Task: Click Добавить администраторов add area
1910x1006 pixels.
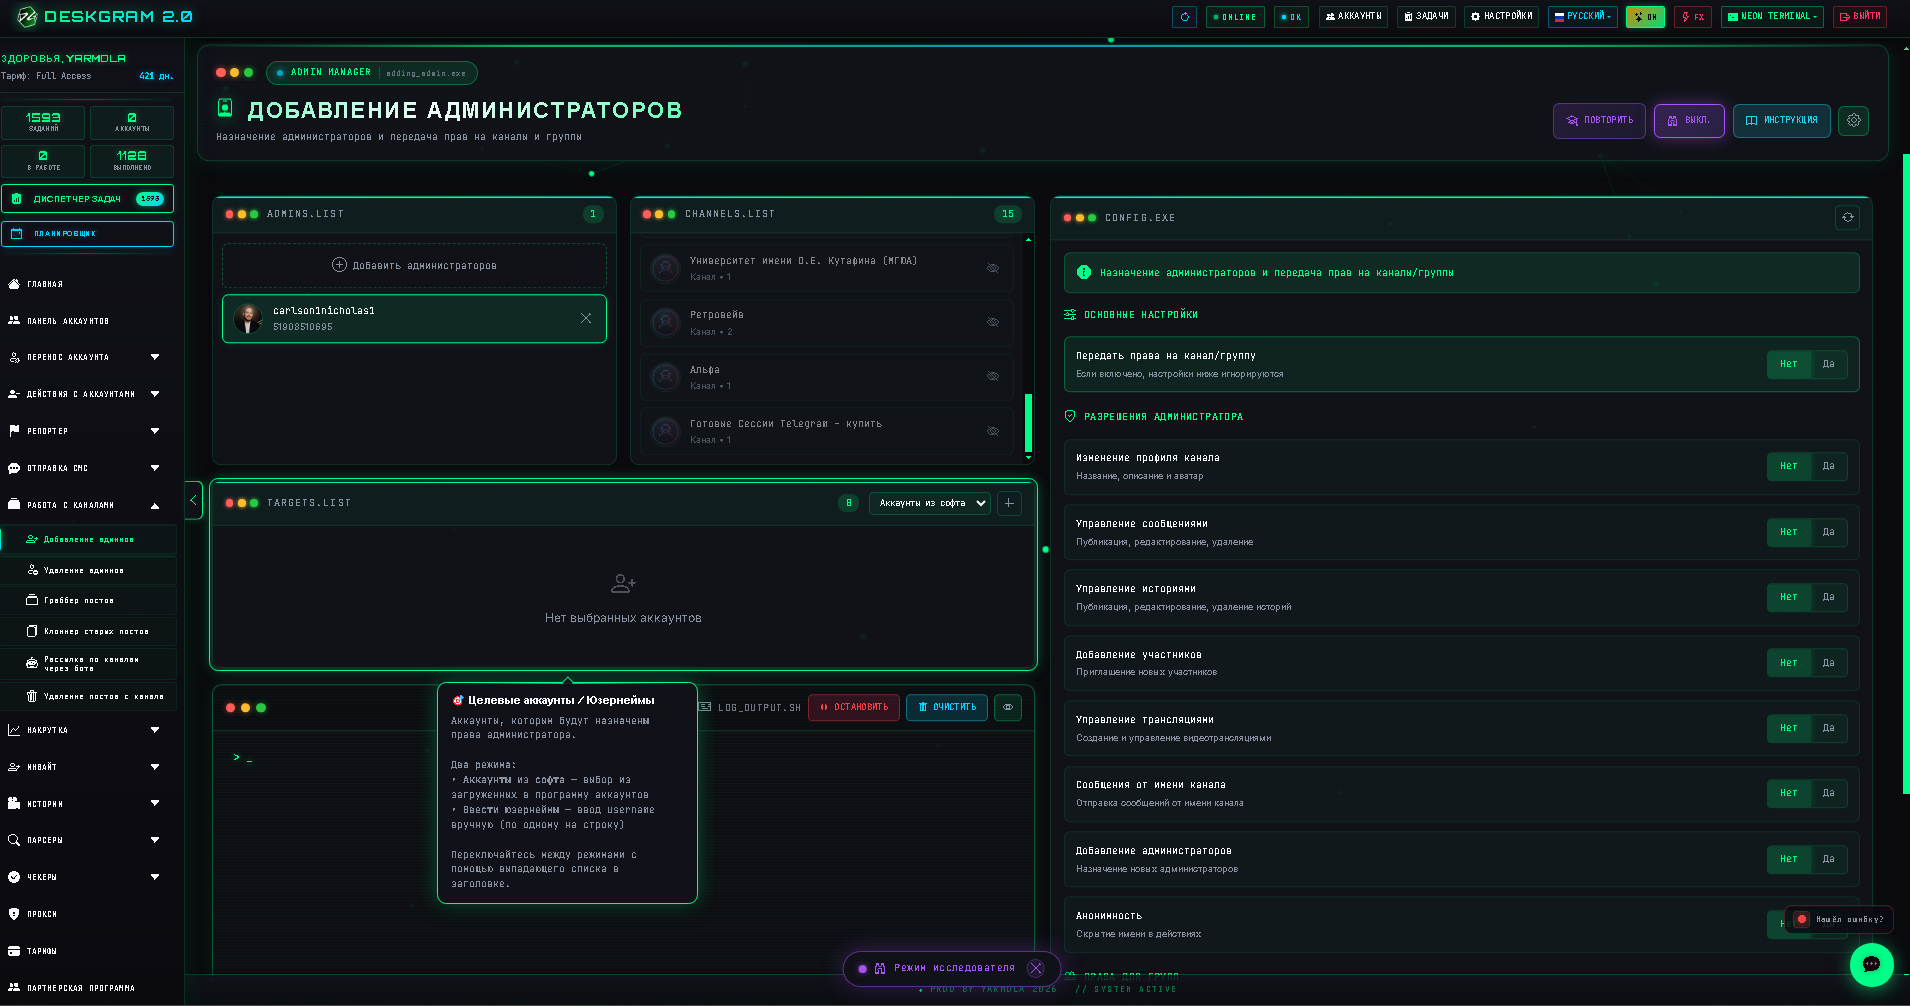Action: pyautogui.click(x=414, y=266)
